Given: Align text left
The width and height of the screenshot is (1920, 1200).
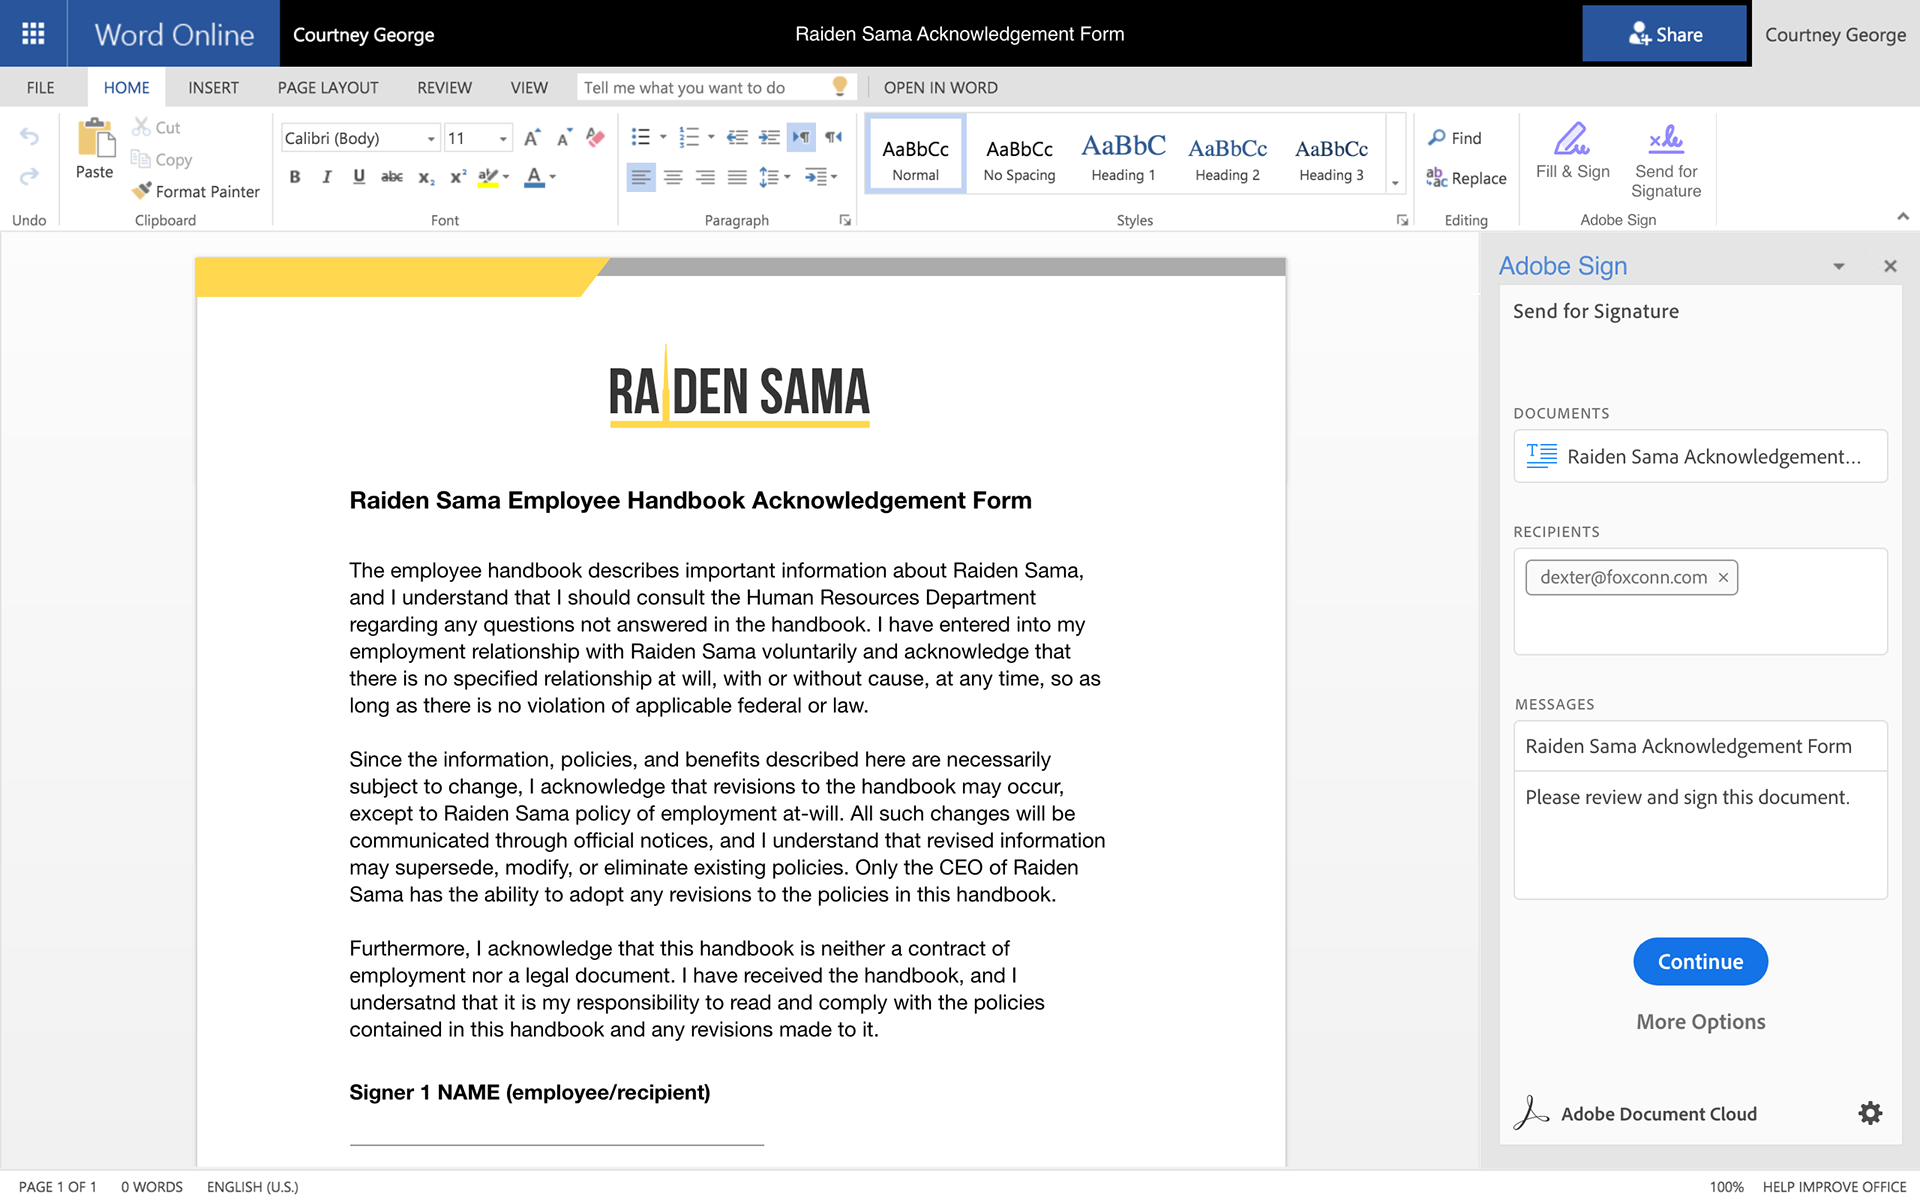Looking at the screenshot, I should click(641, 177).
